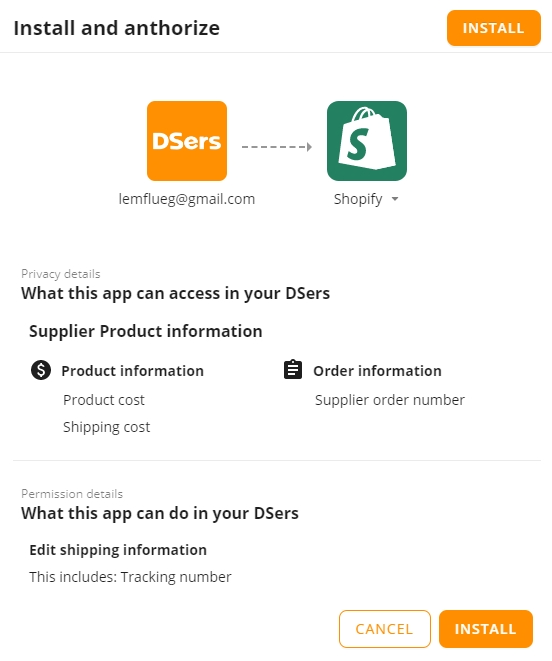Click the clipboard Order information icon
Screen dimensions: 552x661
293,370
